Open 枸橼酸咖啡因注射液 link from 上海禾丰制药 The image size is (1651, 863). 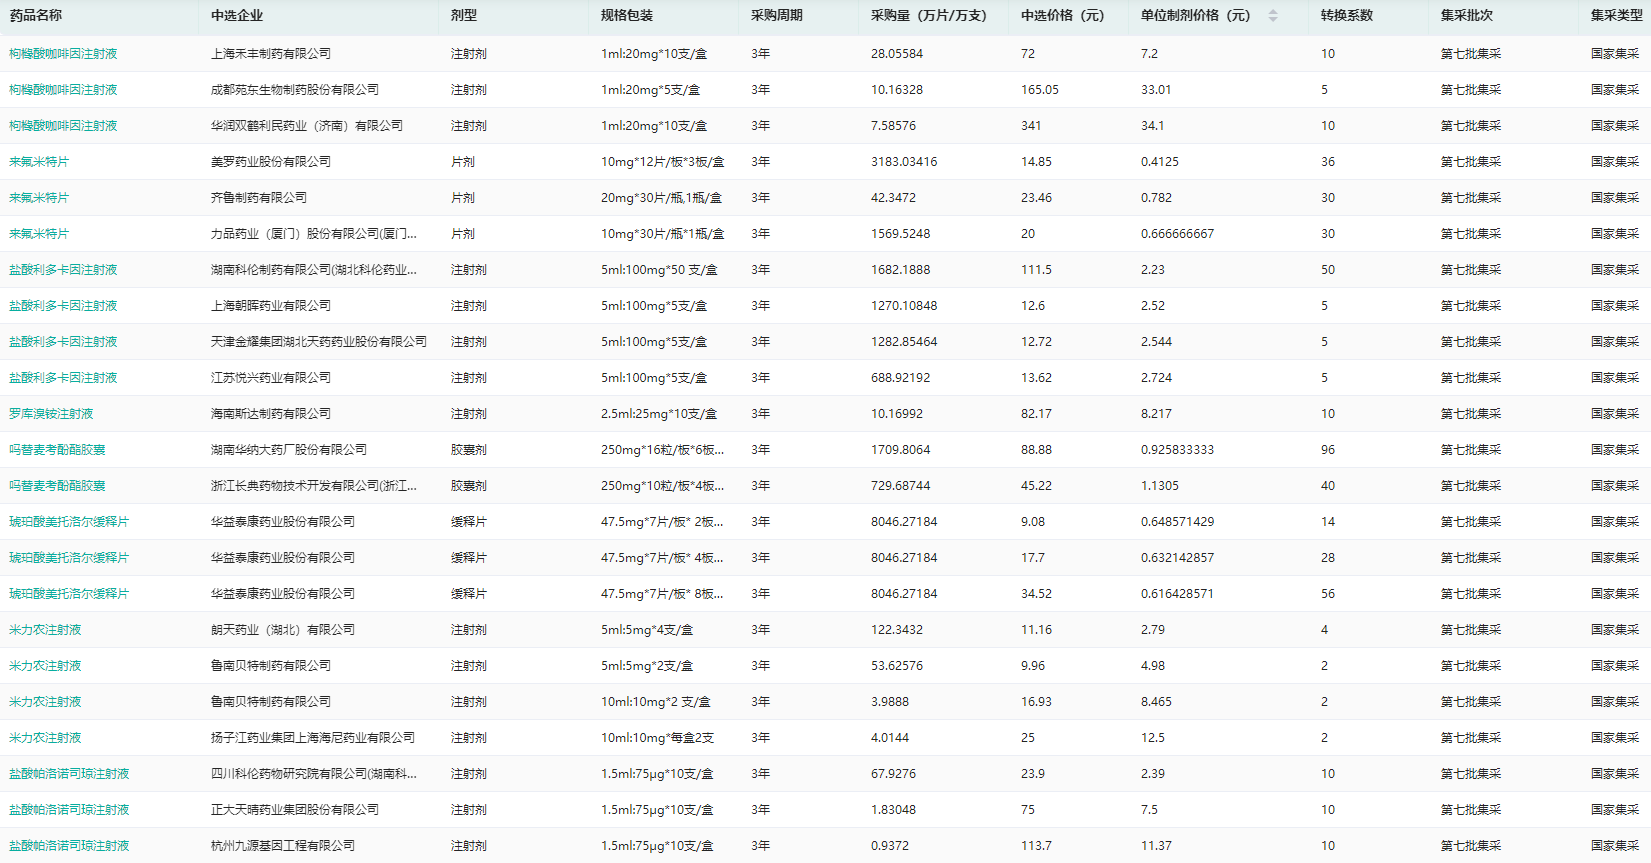(63, 54)
